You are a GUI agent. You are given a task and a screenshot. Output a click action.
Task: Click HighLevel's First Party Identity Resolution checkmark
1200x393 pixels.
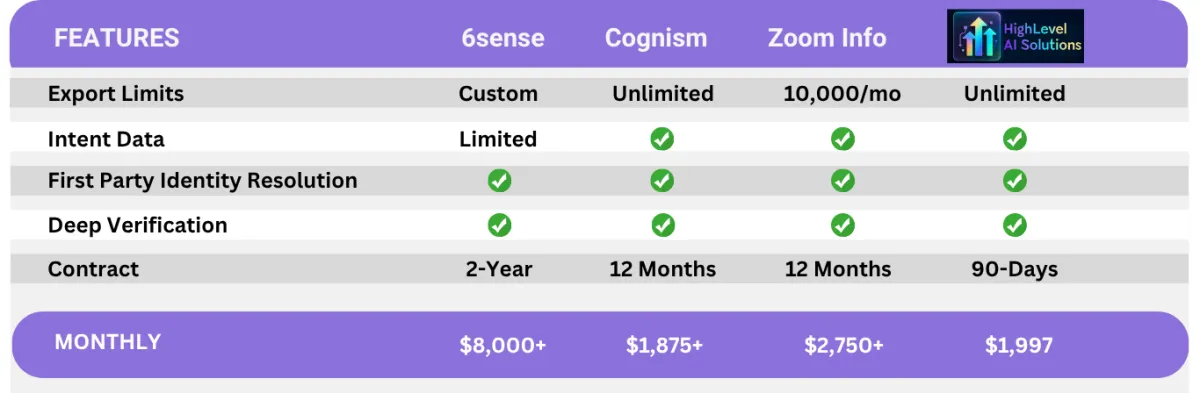[1015, 181]
